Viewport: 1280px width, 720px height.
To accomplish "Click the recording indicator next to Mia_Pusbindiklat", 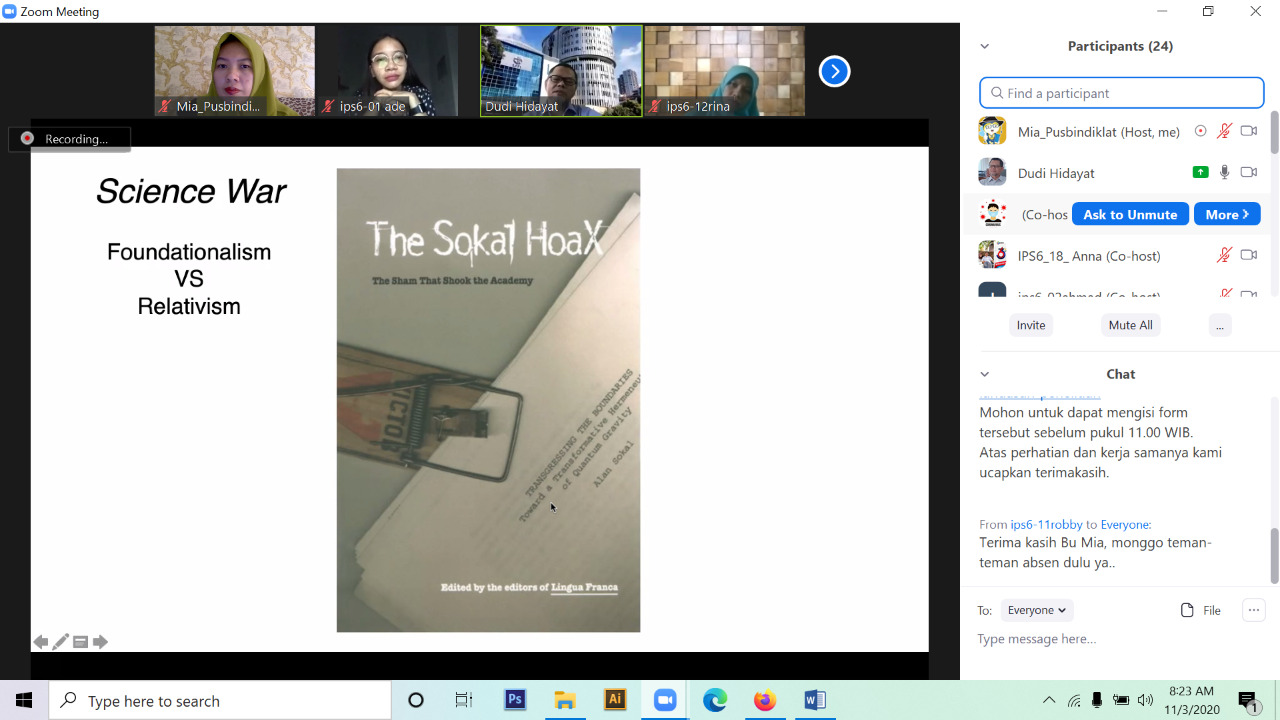I will click(1201, 131).
